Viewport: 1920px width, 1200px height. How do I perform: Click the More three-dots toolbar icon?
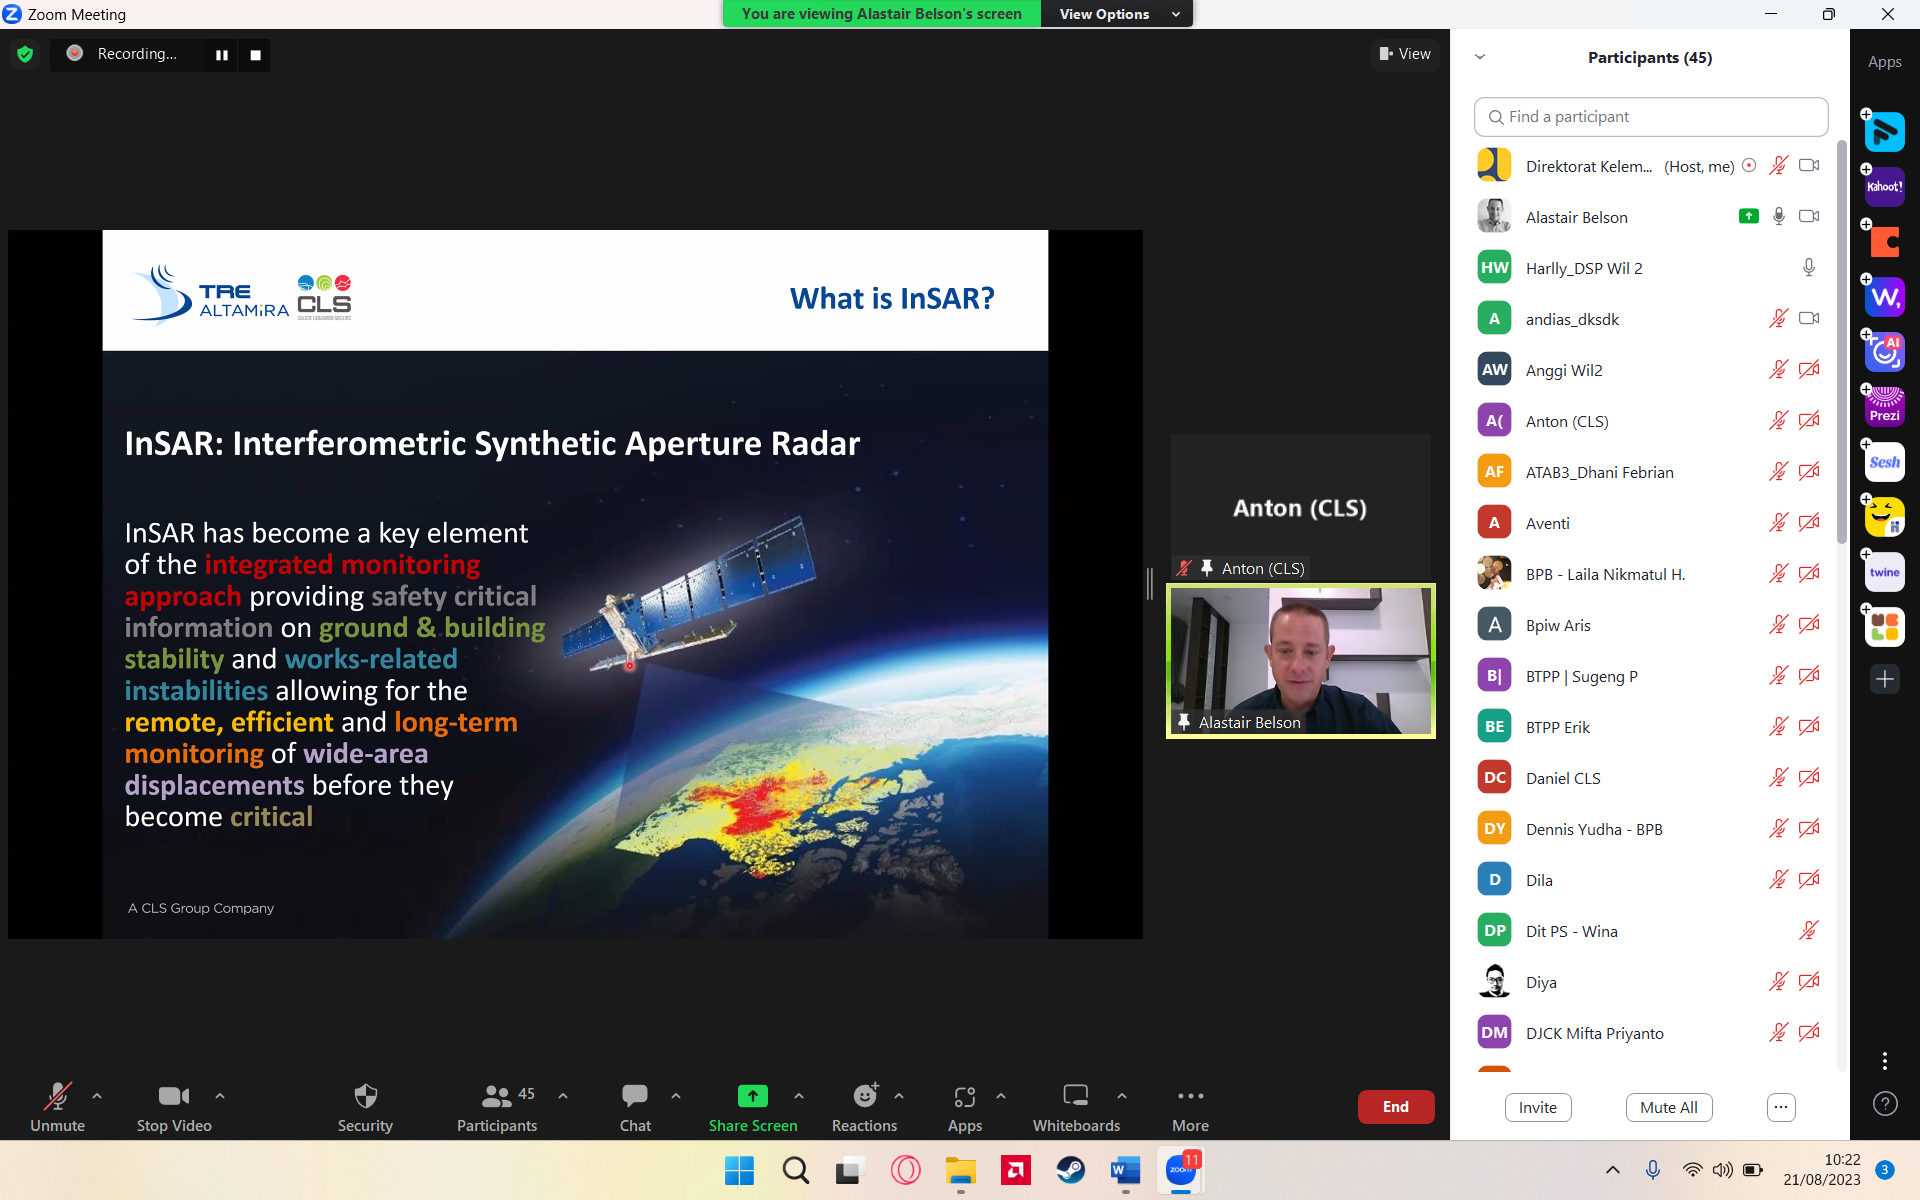coord(1190,1096)
